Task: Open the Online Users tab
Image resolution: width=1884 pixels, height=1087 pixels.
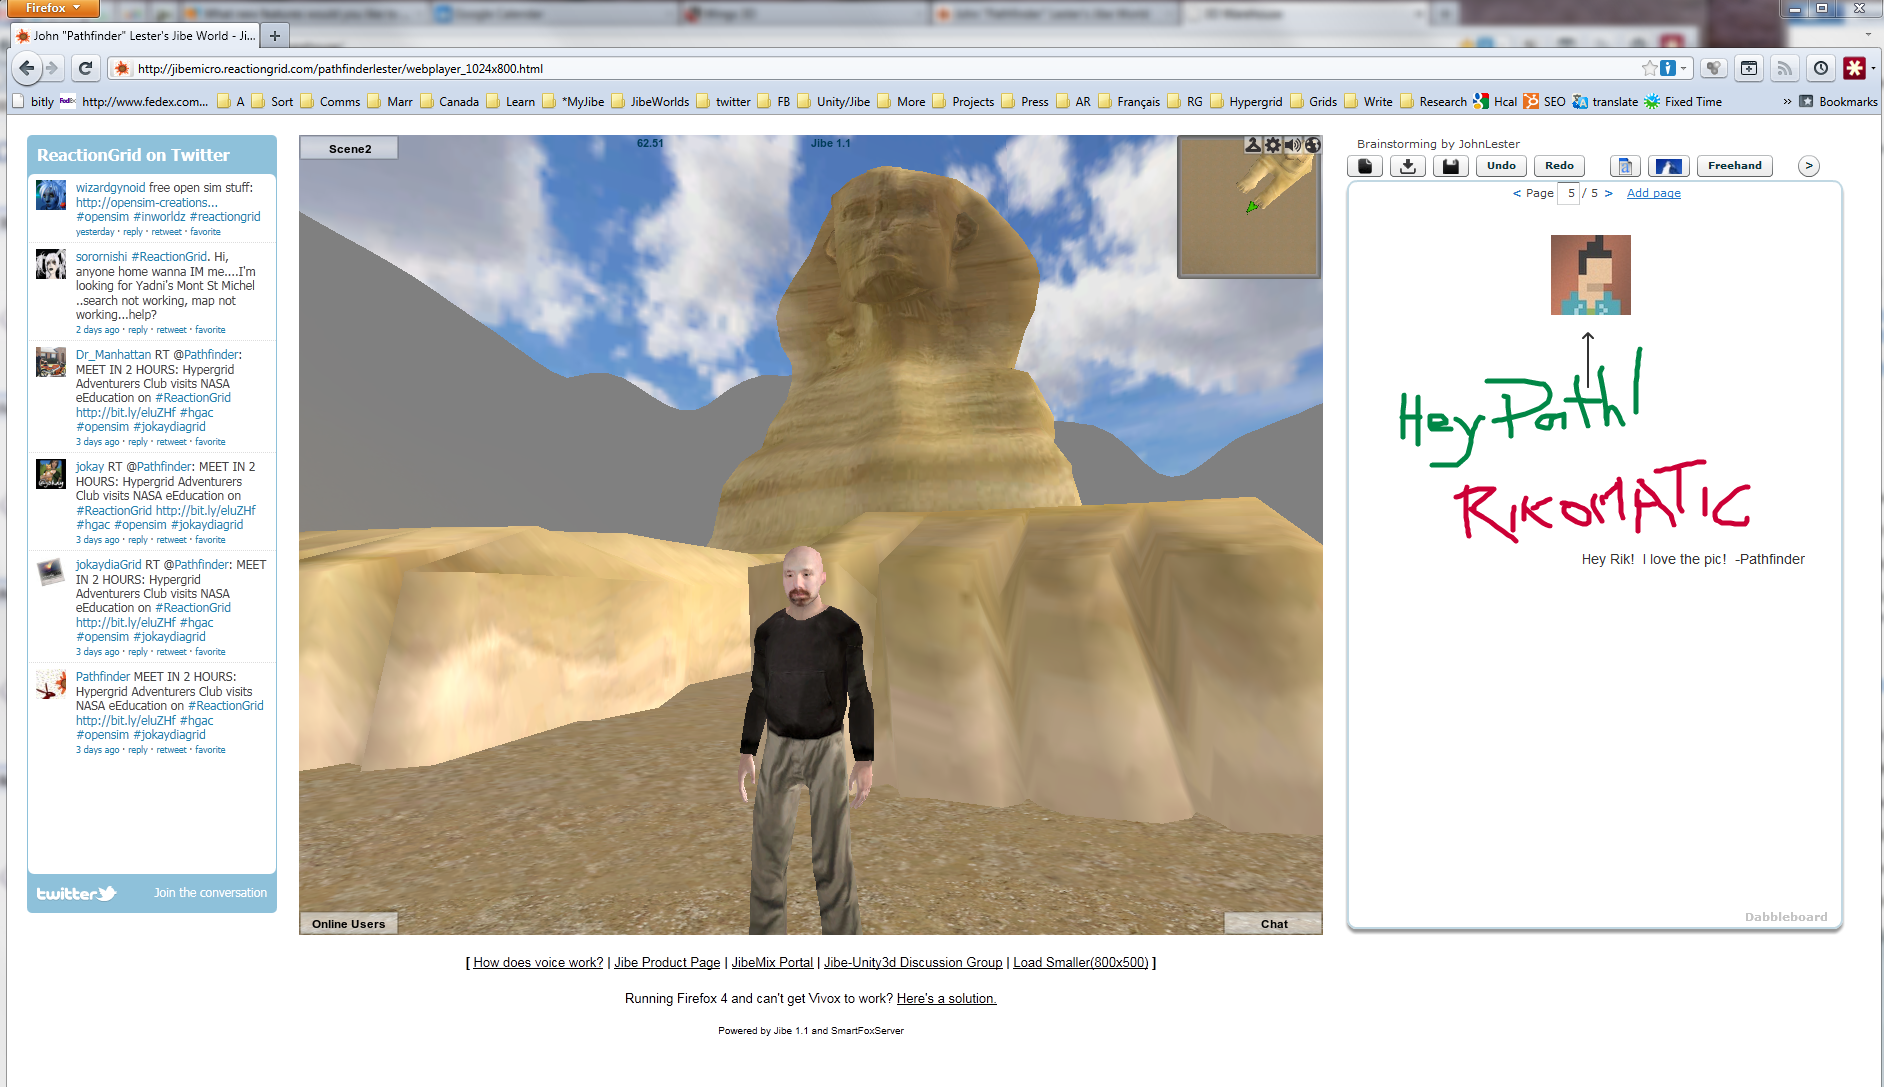Action: coord(348,924)
